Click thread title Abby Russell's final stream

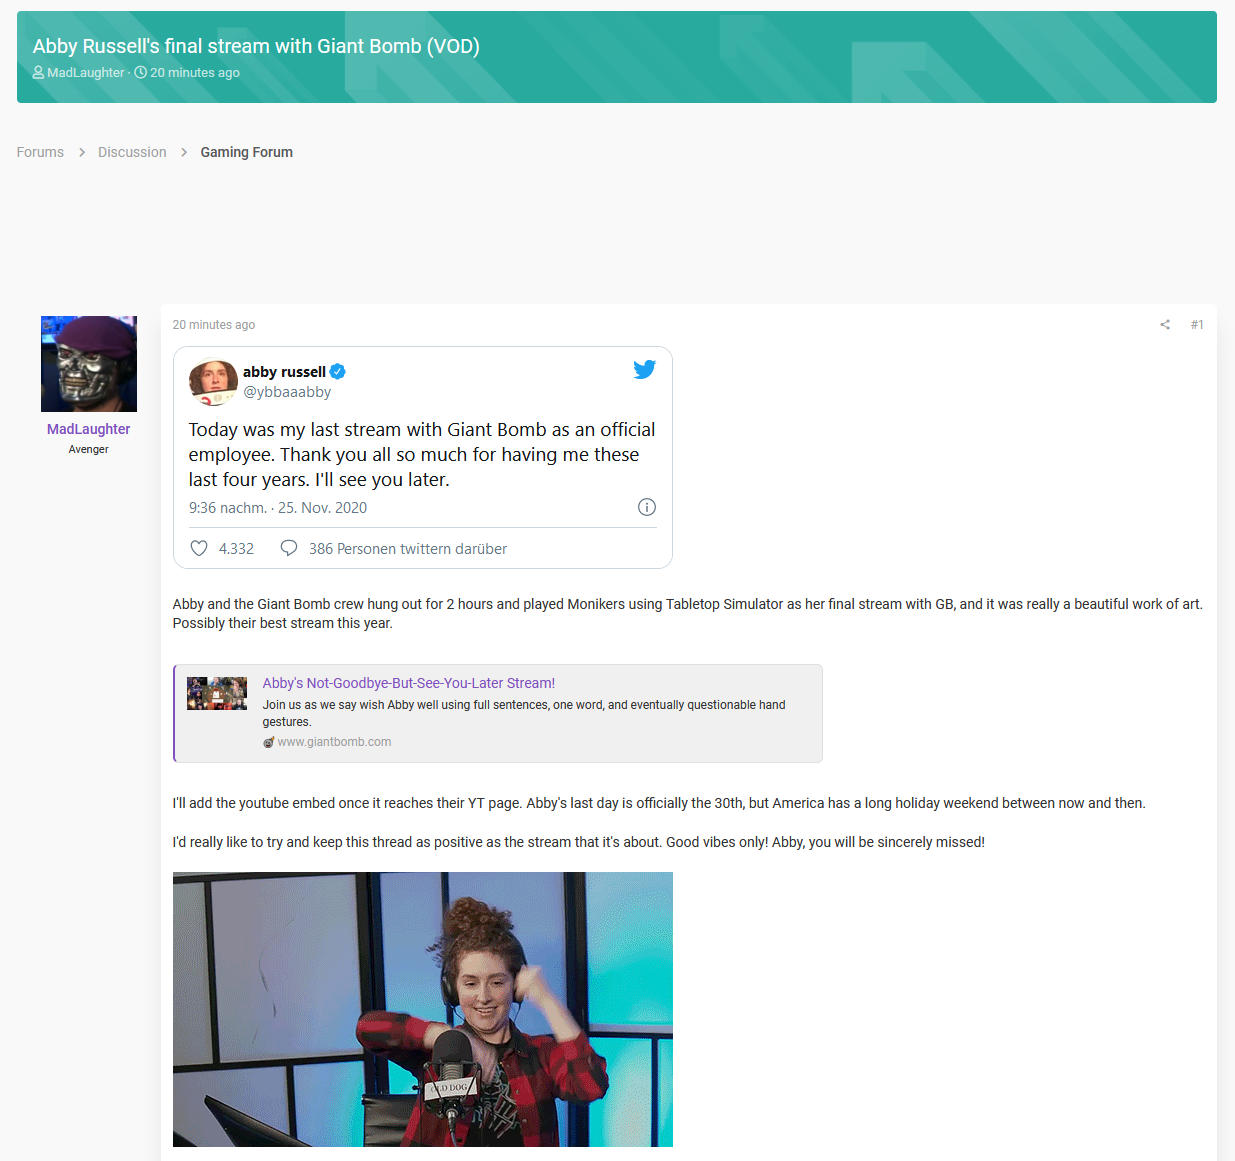pyautogui.click(x=256, y=46)
